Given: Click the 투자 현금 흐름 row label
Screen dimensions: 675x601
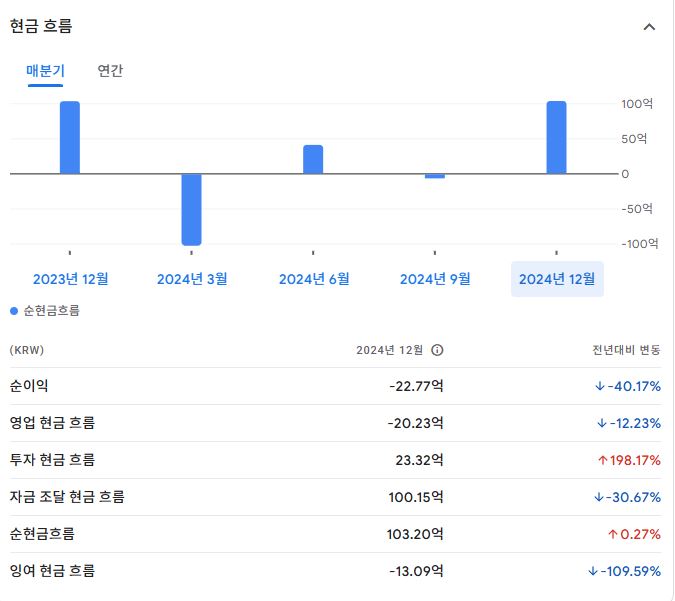Looking at the screenshot, I should (x=52, y=460).
